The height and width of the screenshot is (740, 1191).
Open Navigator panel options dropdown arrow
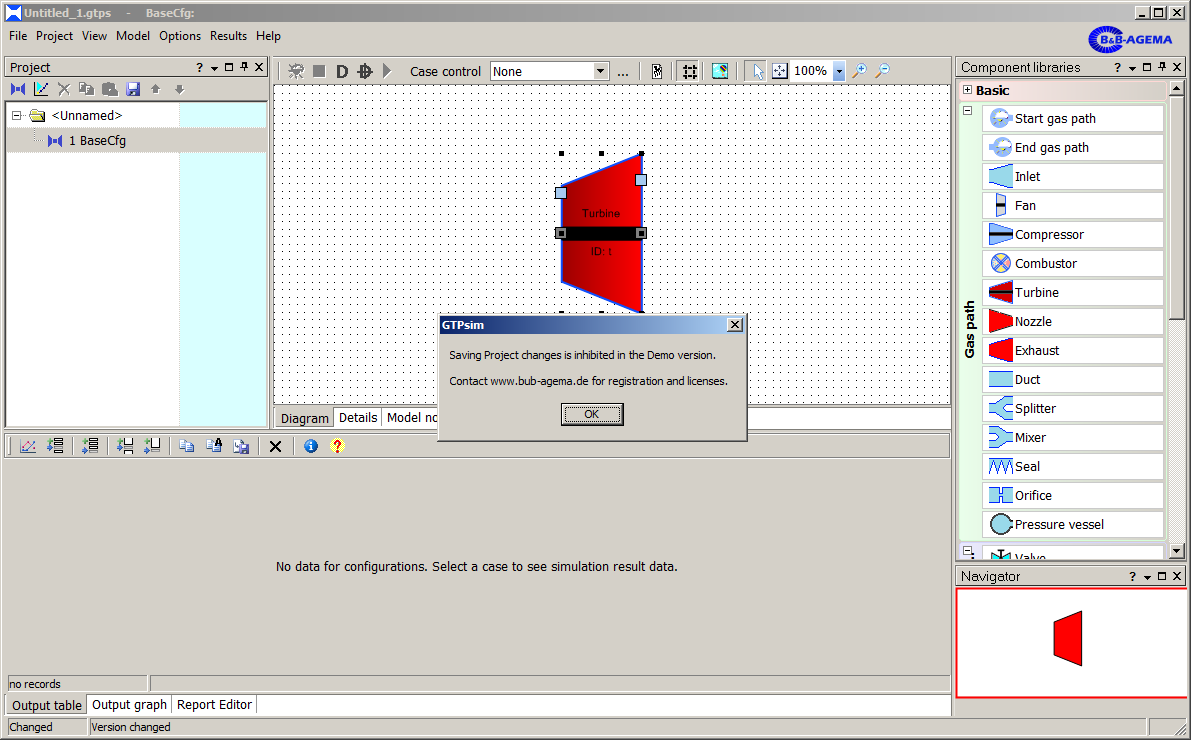[1147, 577]
